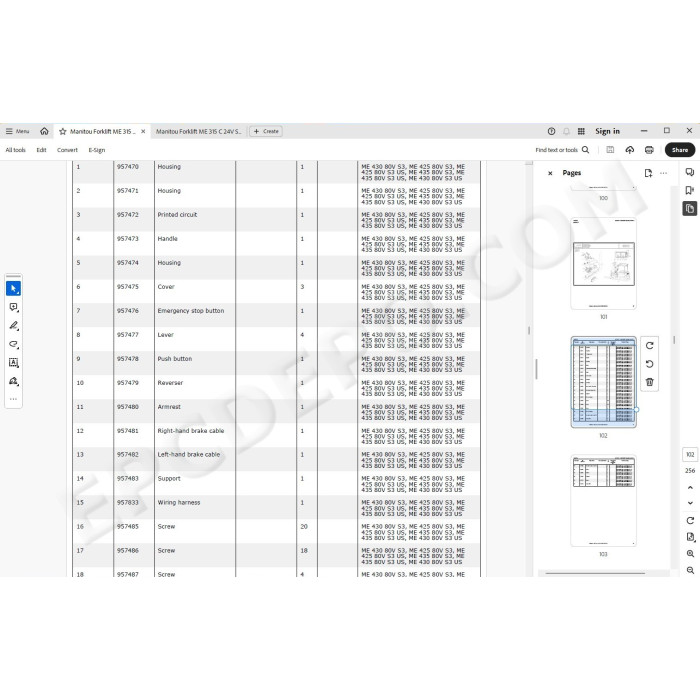Image resolution: width=700 pixels, height=700 pixels.
Task: Select the Sign stamp tool
Action: (x=13, y=381)
